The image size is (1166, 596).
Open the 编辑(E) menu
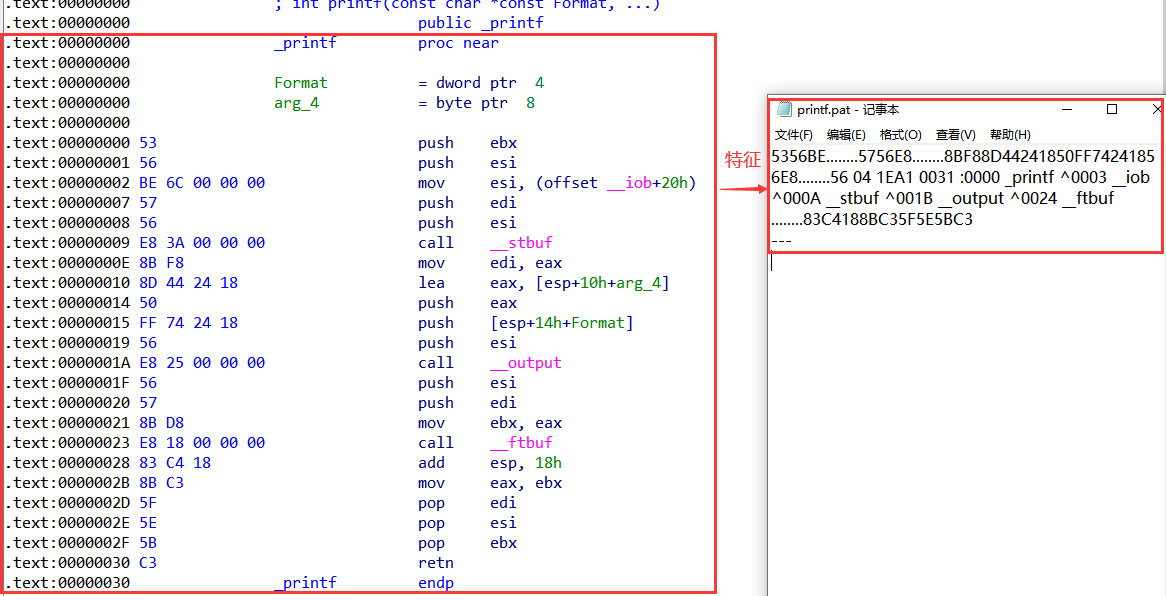click(846, 135)
